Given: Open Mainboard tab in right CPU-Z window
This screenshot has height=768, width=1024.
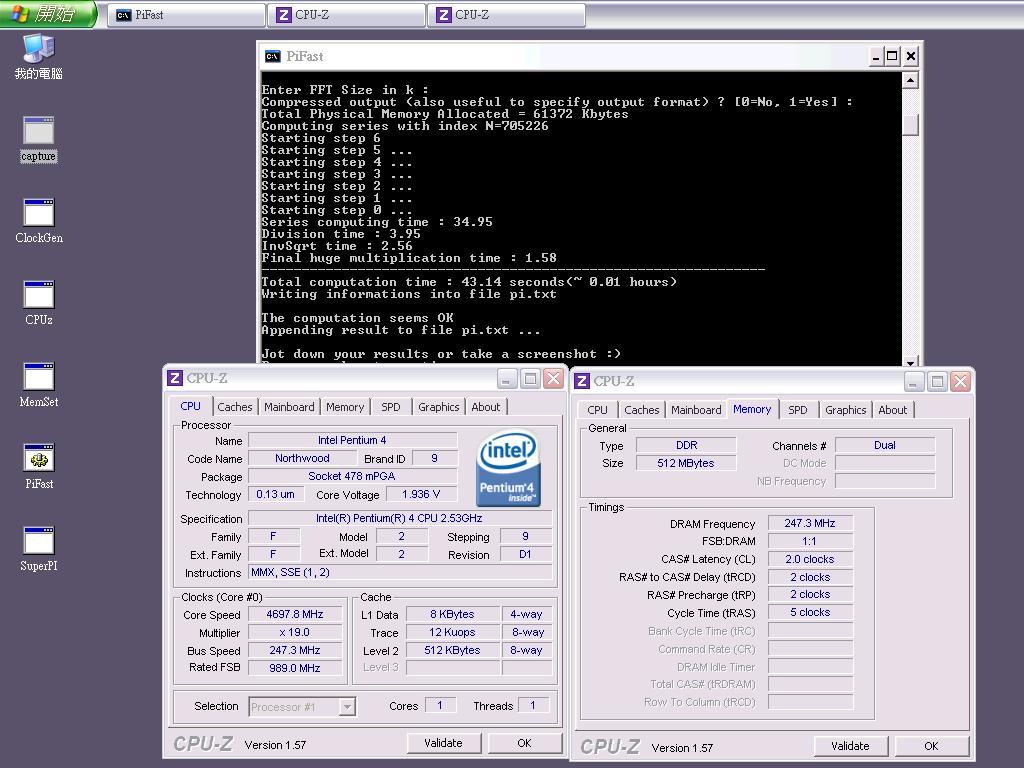Looking at the screenshot, I should point(696,409).
